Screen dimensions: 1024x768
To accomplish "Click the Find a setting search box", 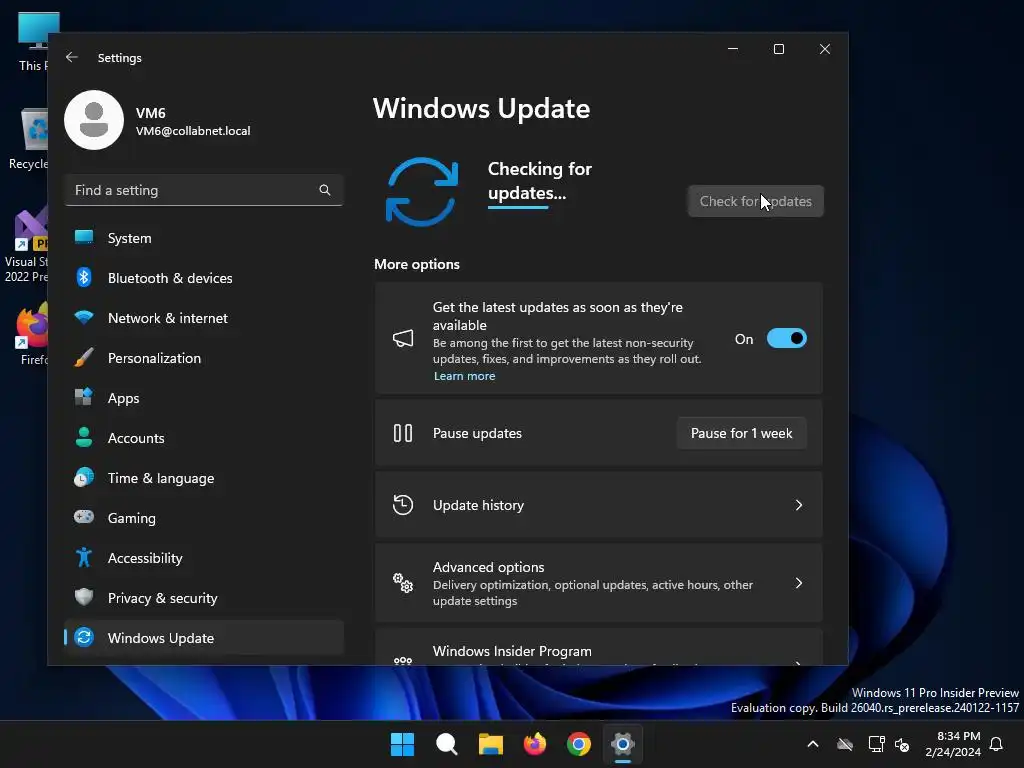I will coord(204,190).
